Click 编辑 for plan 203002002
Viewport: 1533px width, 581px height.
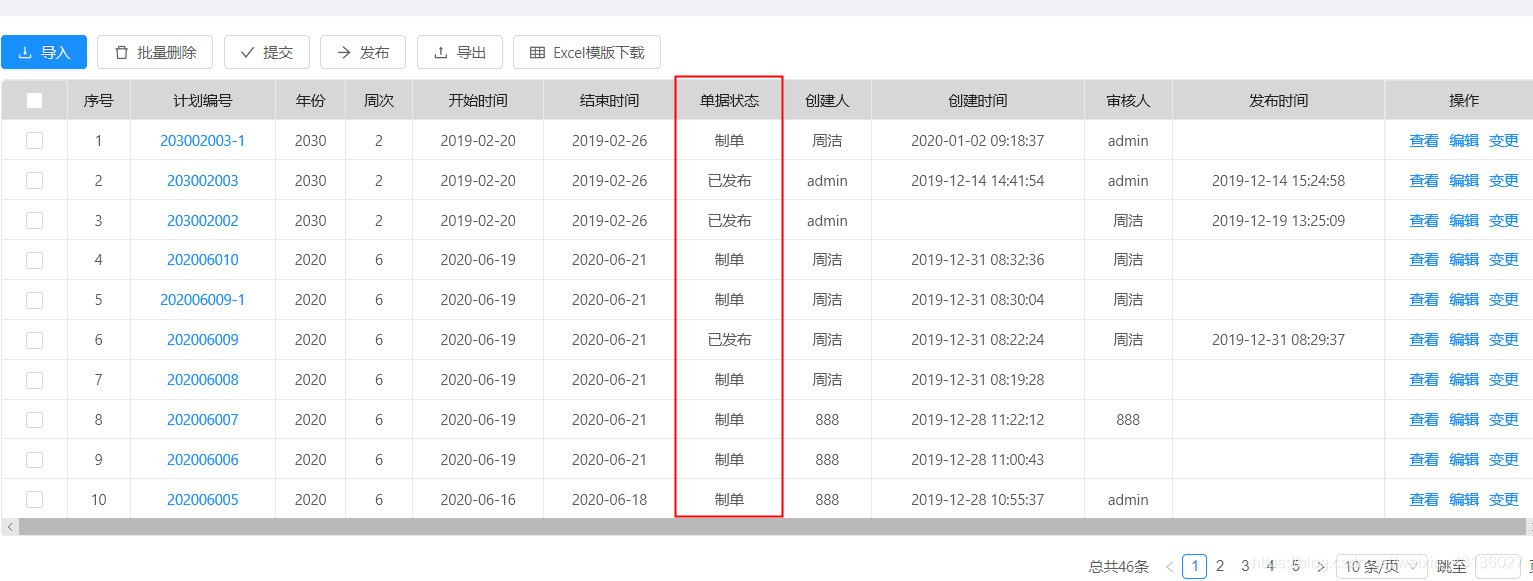coord(1464,221)
